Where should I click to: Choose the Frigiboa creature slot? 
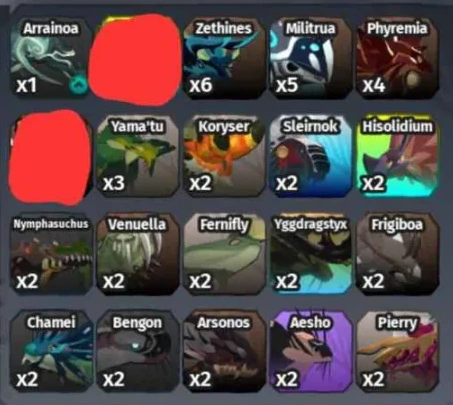point(397,254)
